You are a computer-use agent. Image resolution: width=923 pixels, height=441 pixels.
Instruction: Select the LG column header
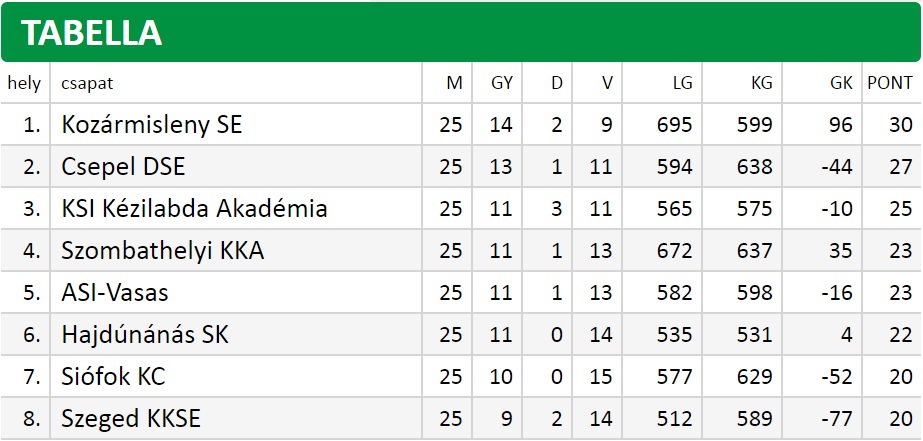tap(683, 83)
